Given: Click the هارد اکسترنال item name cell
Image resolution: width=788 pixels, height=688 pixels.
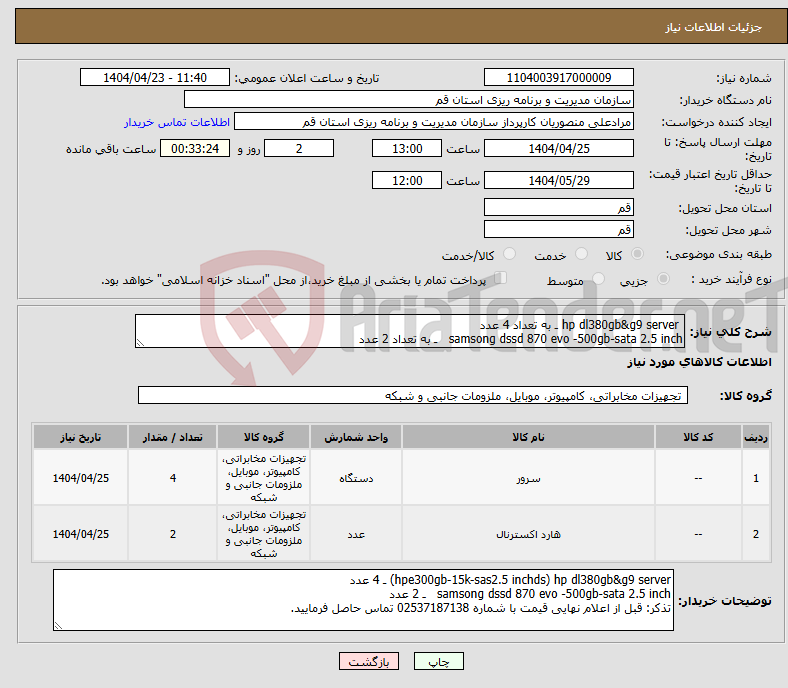Looking at the screenshot, I should (x=528, y=534).
